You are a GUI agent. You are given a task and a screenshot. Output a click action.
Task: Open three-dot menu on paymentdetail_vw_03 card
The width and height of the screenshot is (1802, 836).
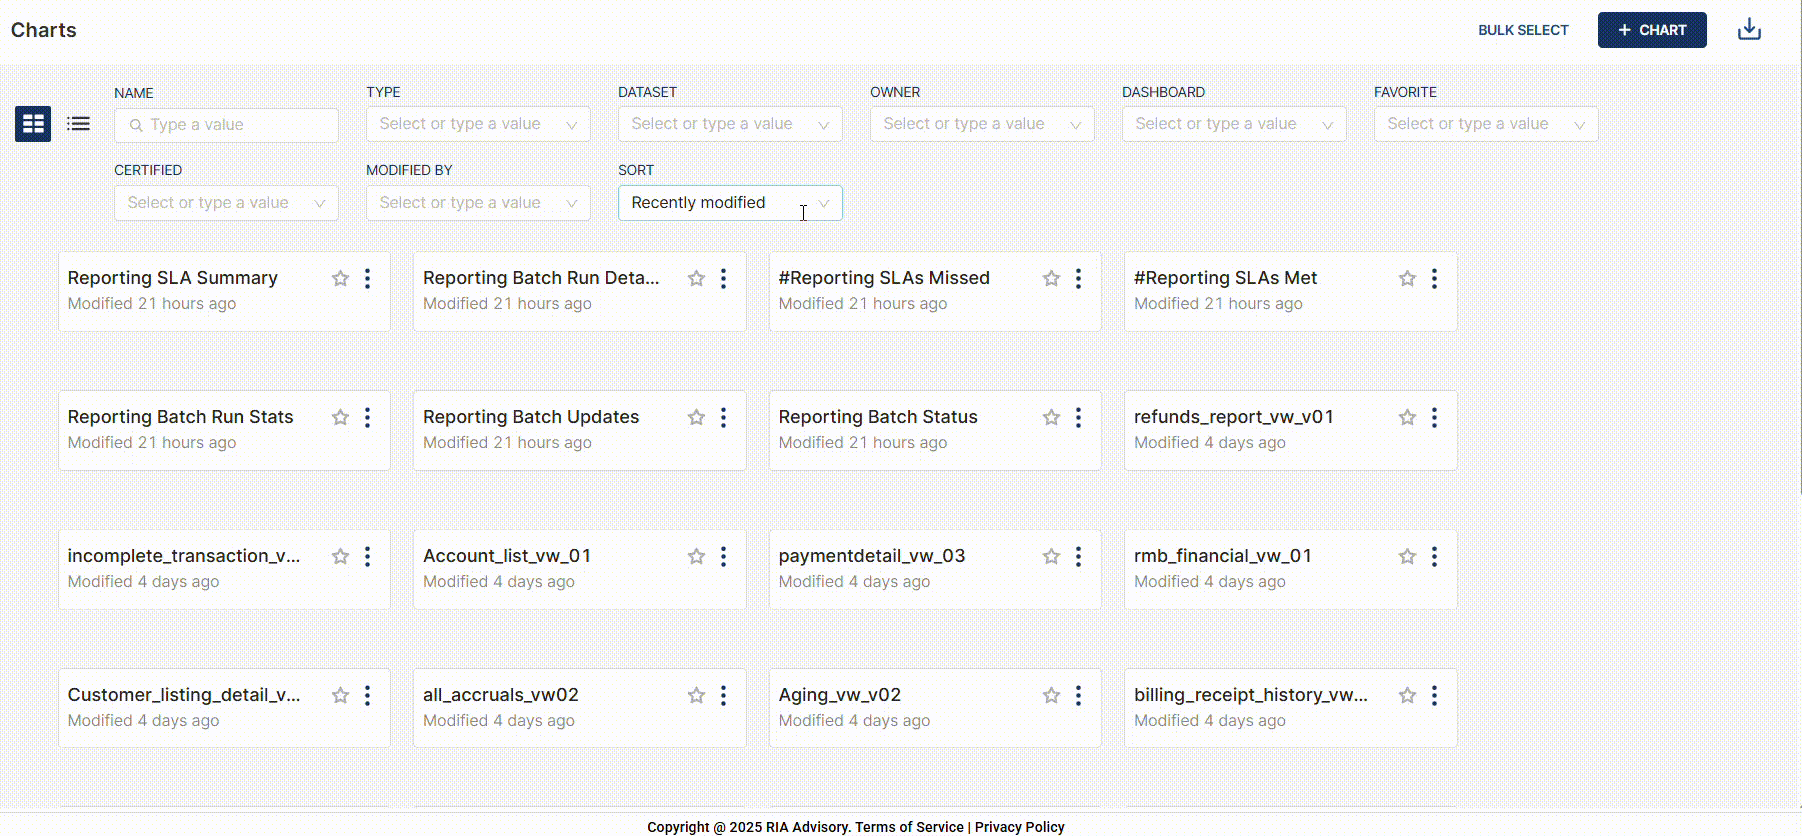point(1078,557)
